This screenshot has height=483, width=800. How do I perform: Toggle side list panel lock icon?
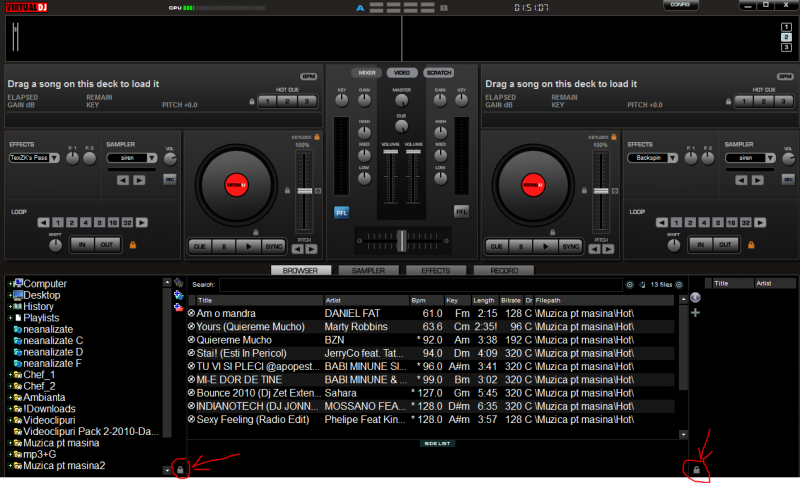(696, 470)
